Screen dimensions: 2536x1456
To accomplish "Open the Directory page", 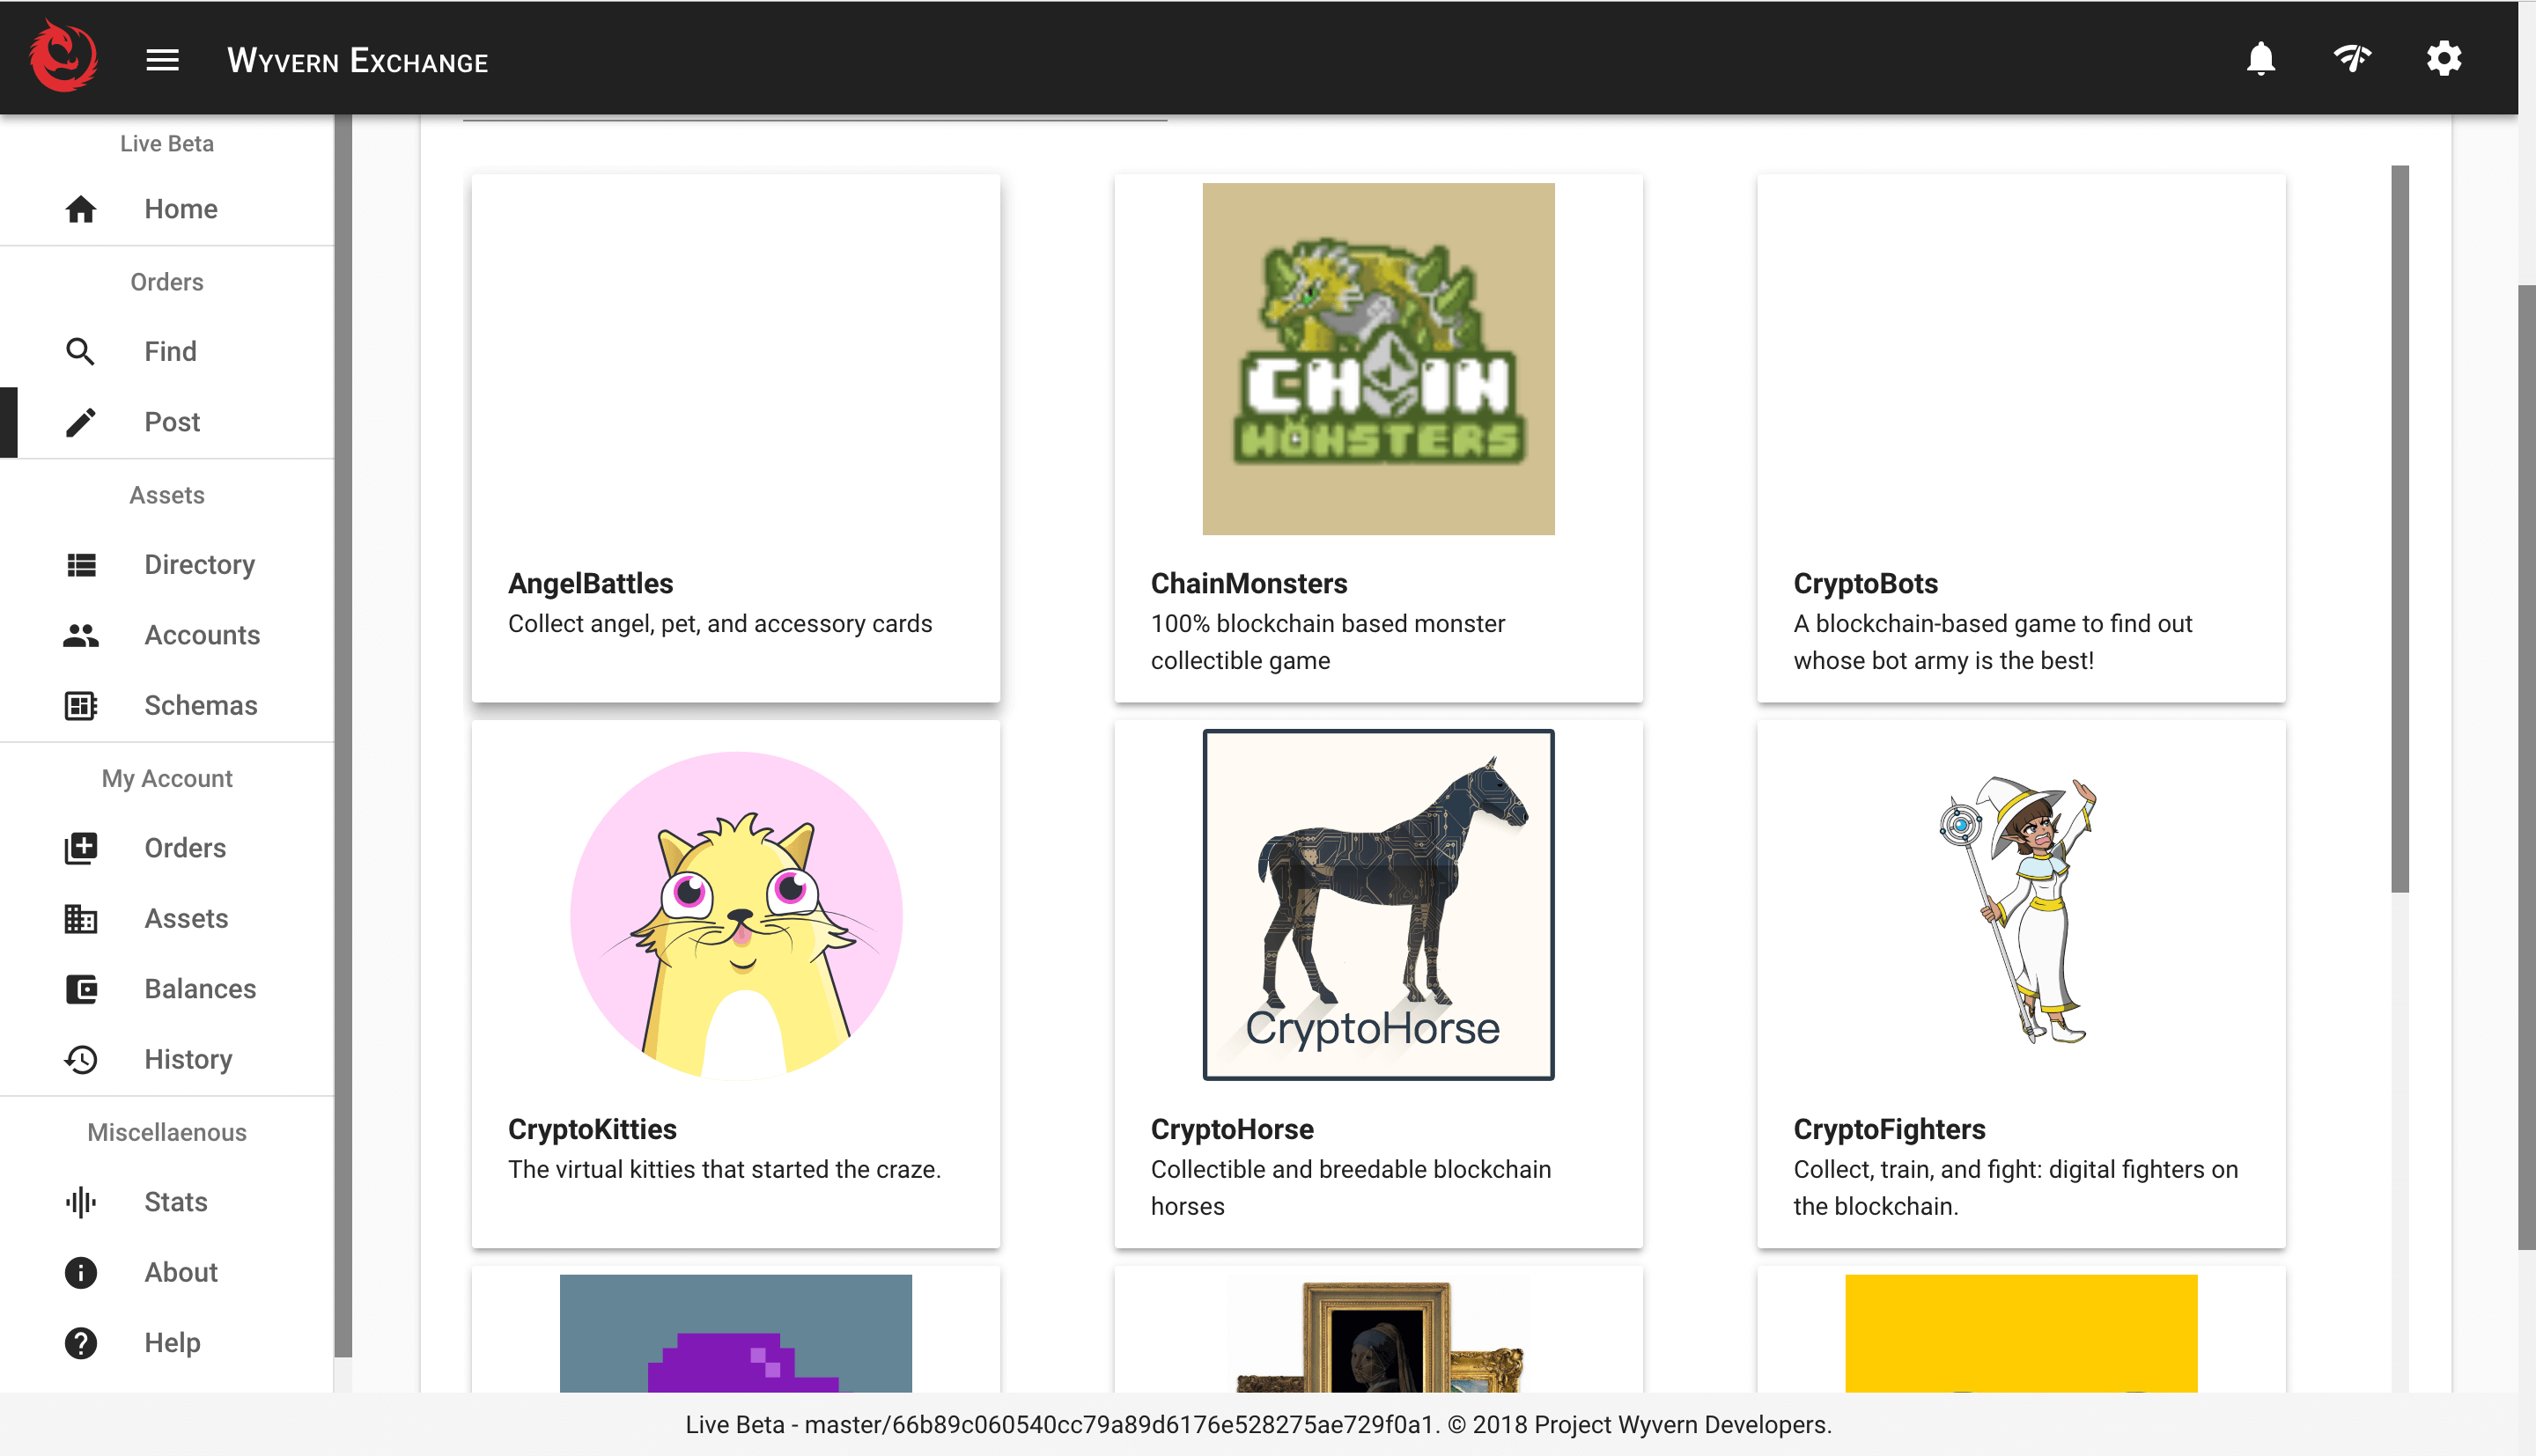I will click(x=167, y=565).
